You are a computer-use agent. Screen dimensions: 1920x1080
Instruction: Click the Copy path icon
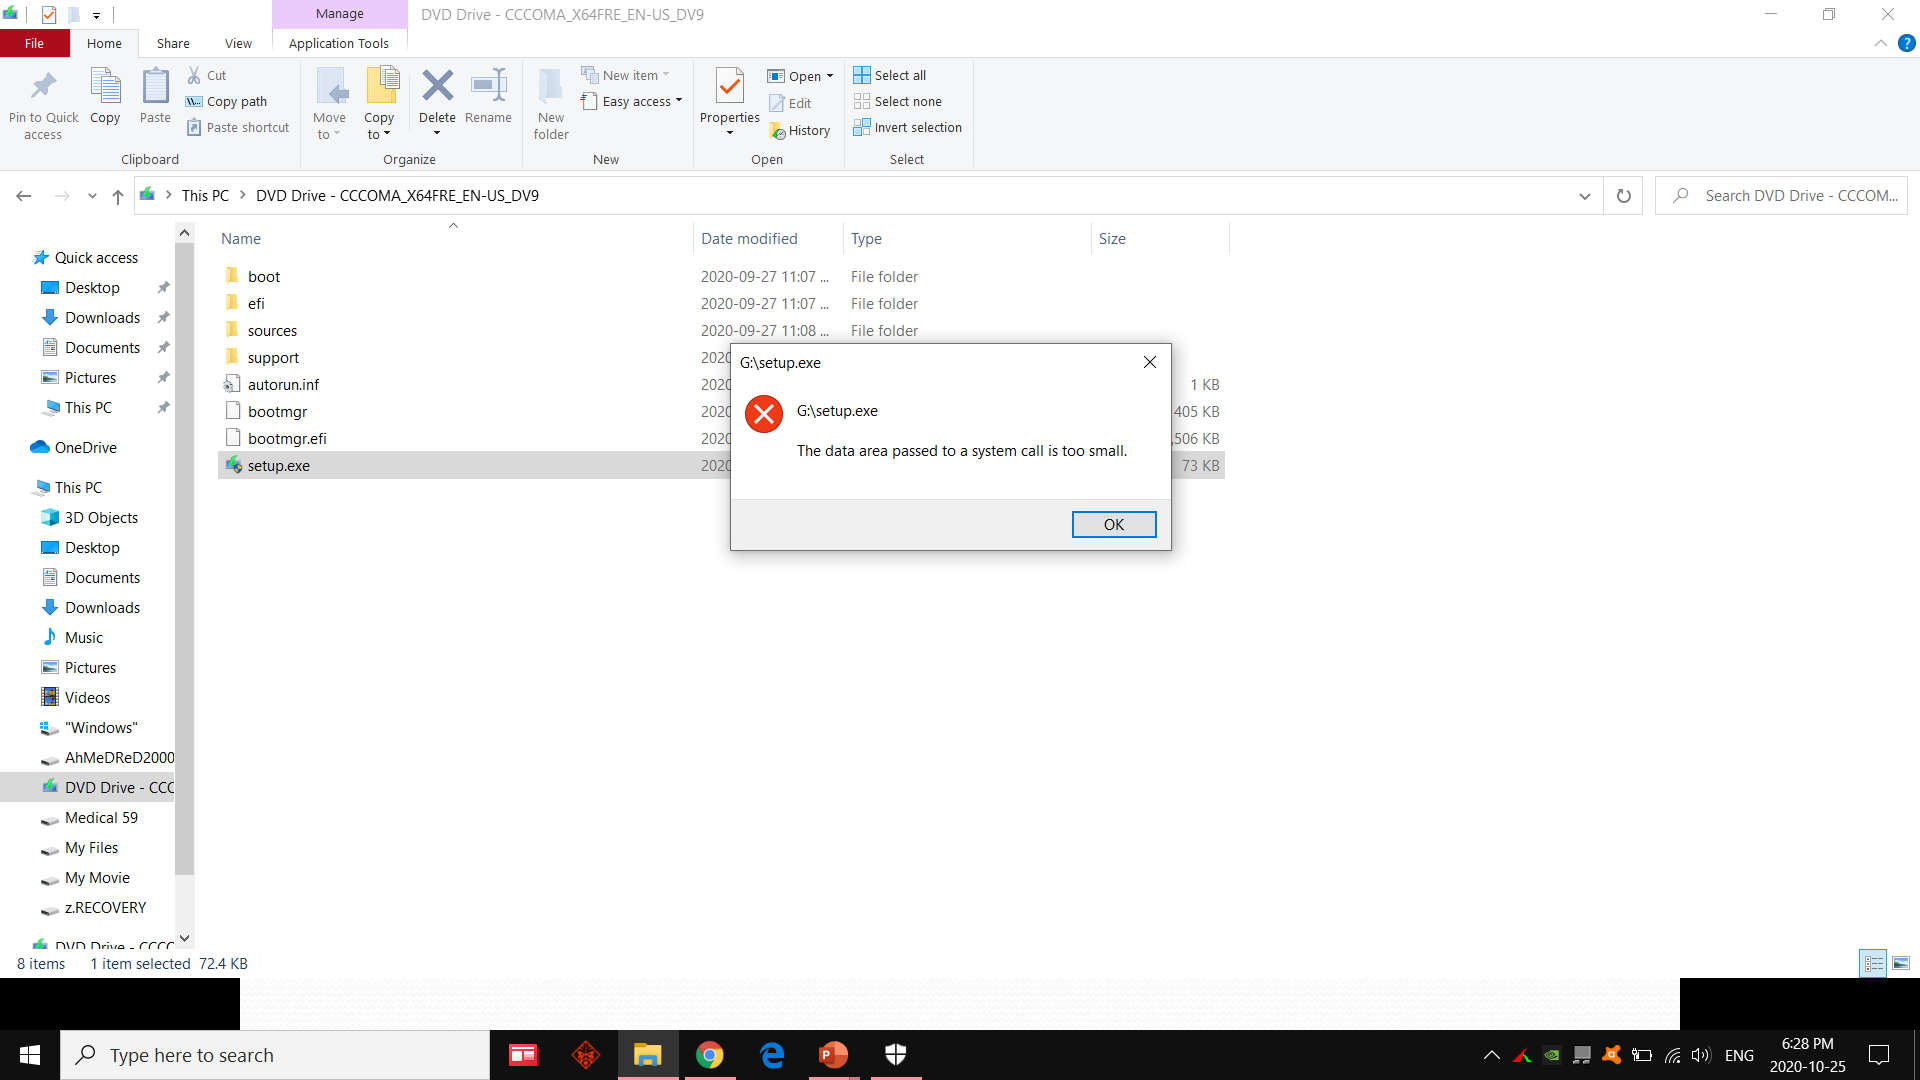(194, 102)
